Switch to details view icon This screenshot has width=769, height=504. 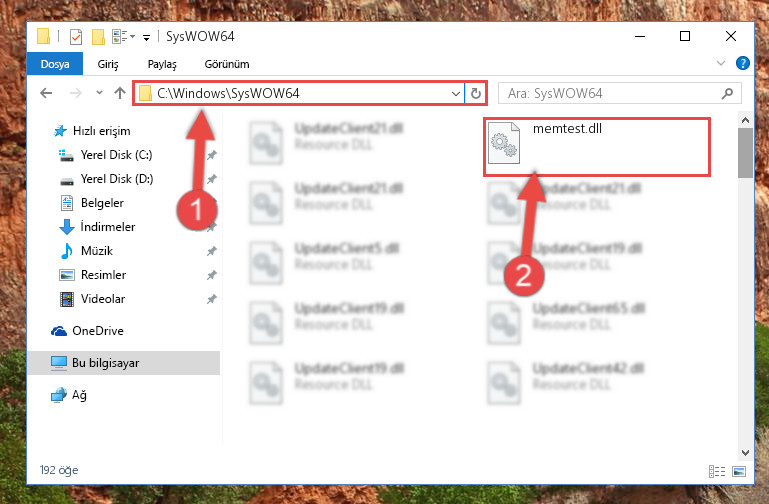(x=717, y=471)
